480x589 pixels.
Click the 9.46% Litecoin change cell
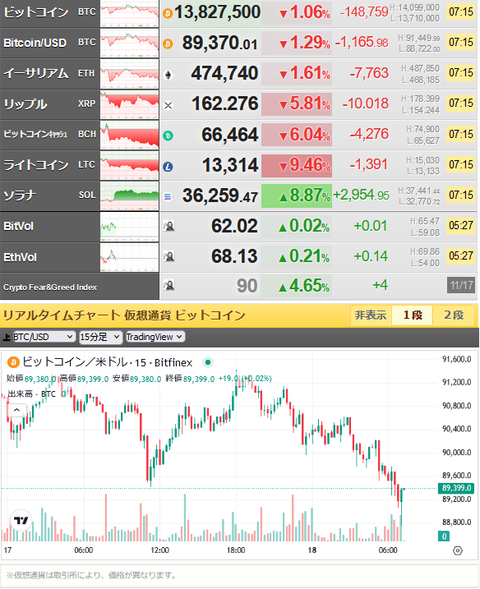point(297,165)
